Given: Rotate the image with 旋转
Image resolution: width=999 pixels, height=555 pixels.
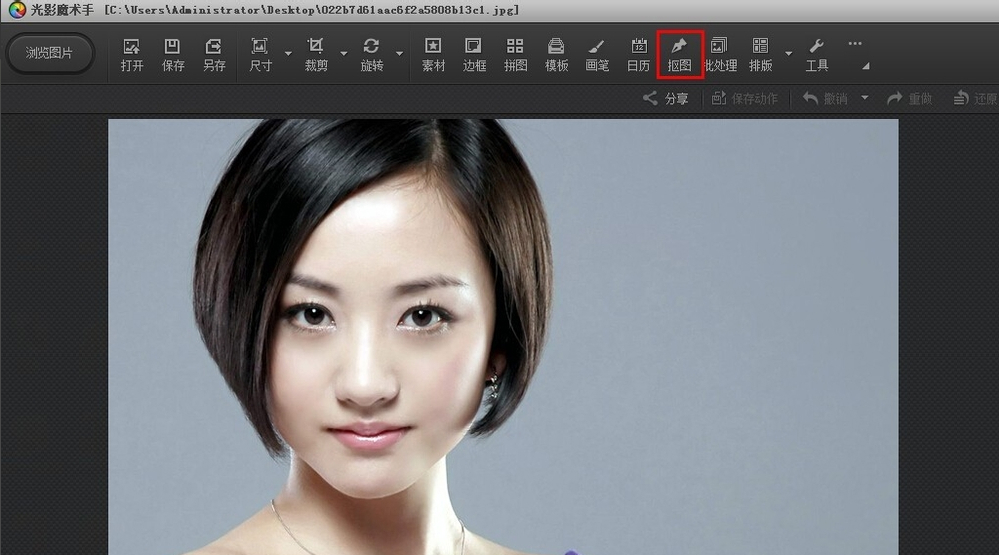Looking at the screenshot, I should (371, 55).
